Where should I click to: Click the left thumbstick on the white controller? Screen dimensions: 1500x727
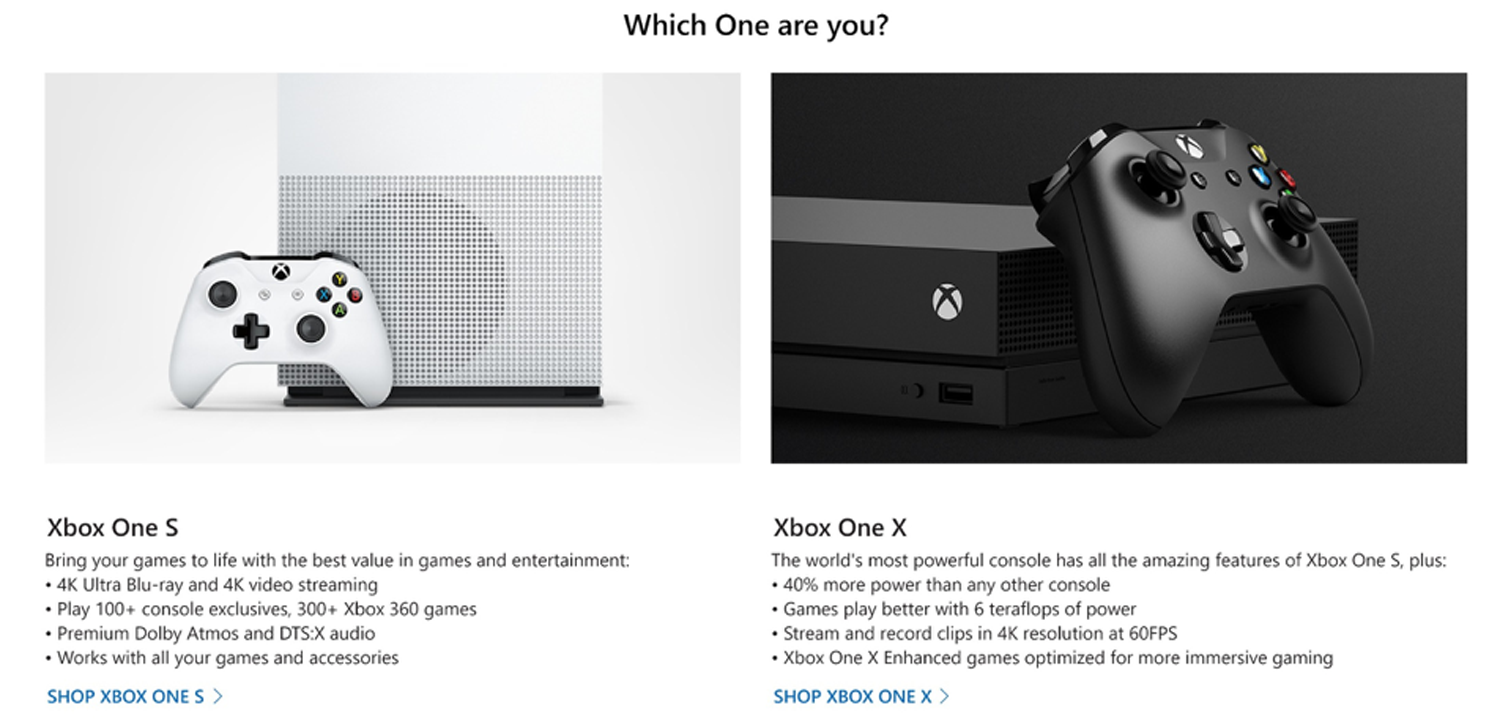tap(223, 294)
